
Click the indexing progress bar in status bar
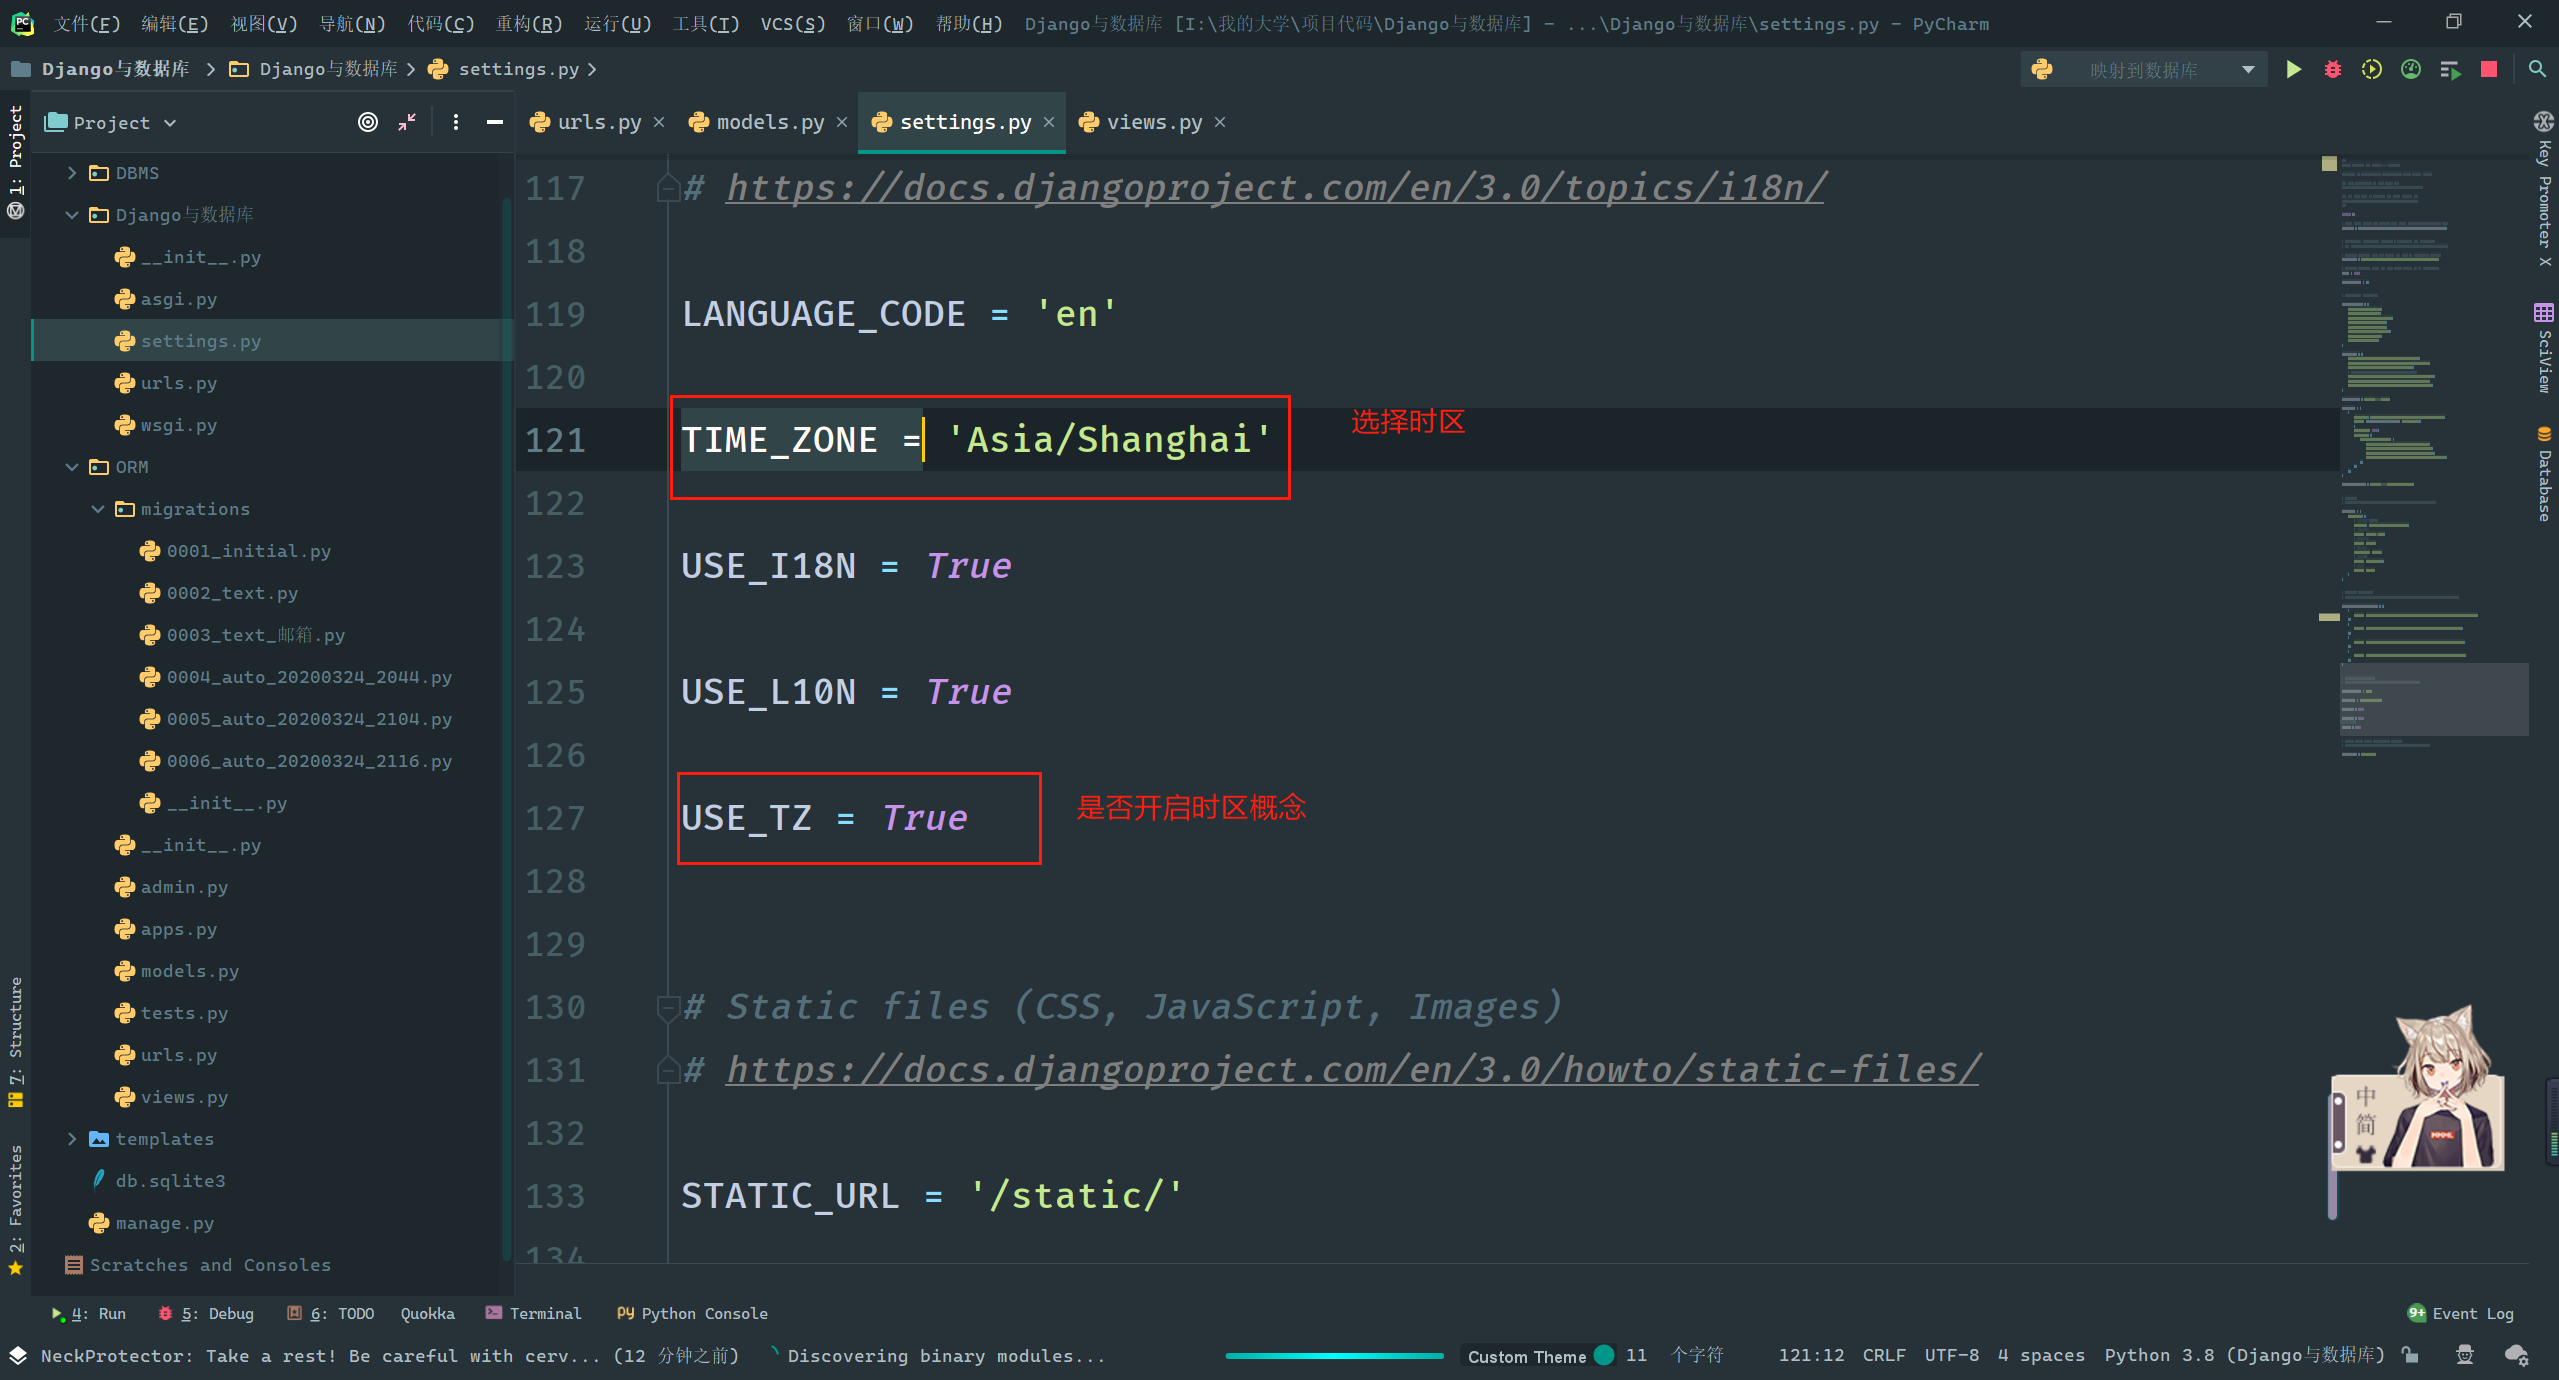point(1334,1356)
